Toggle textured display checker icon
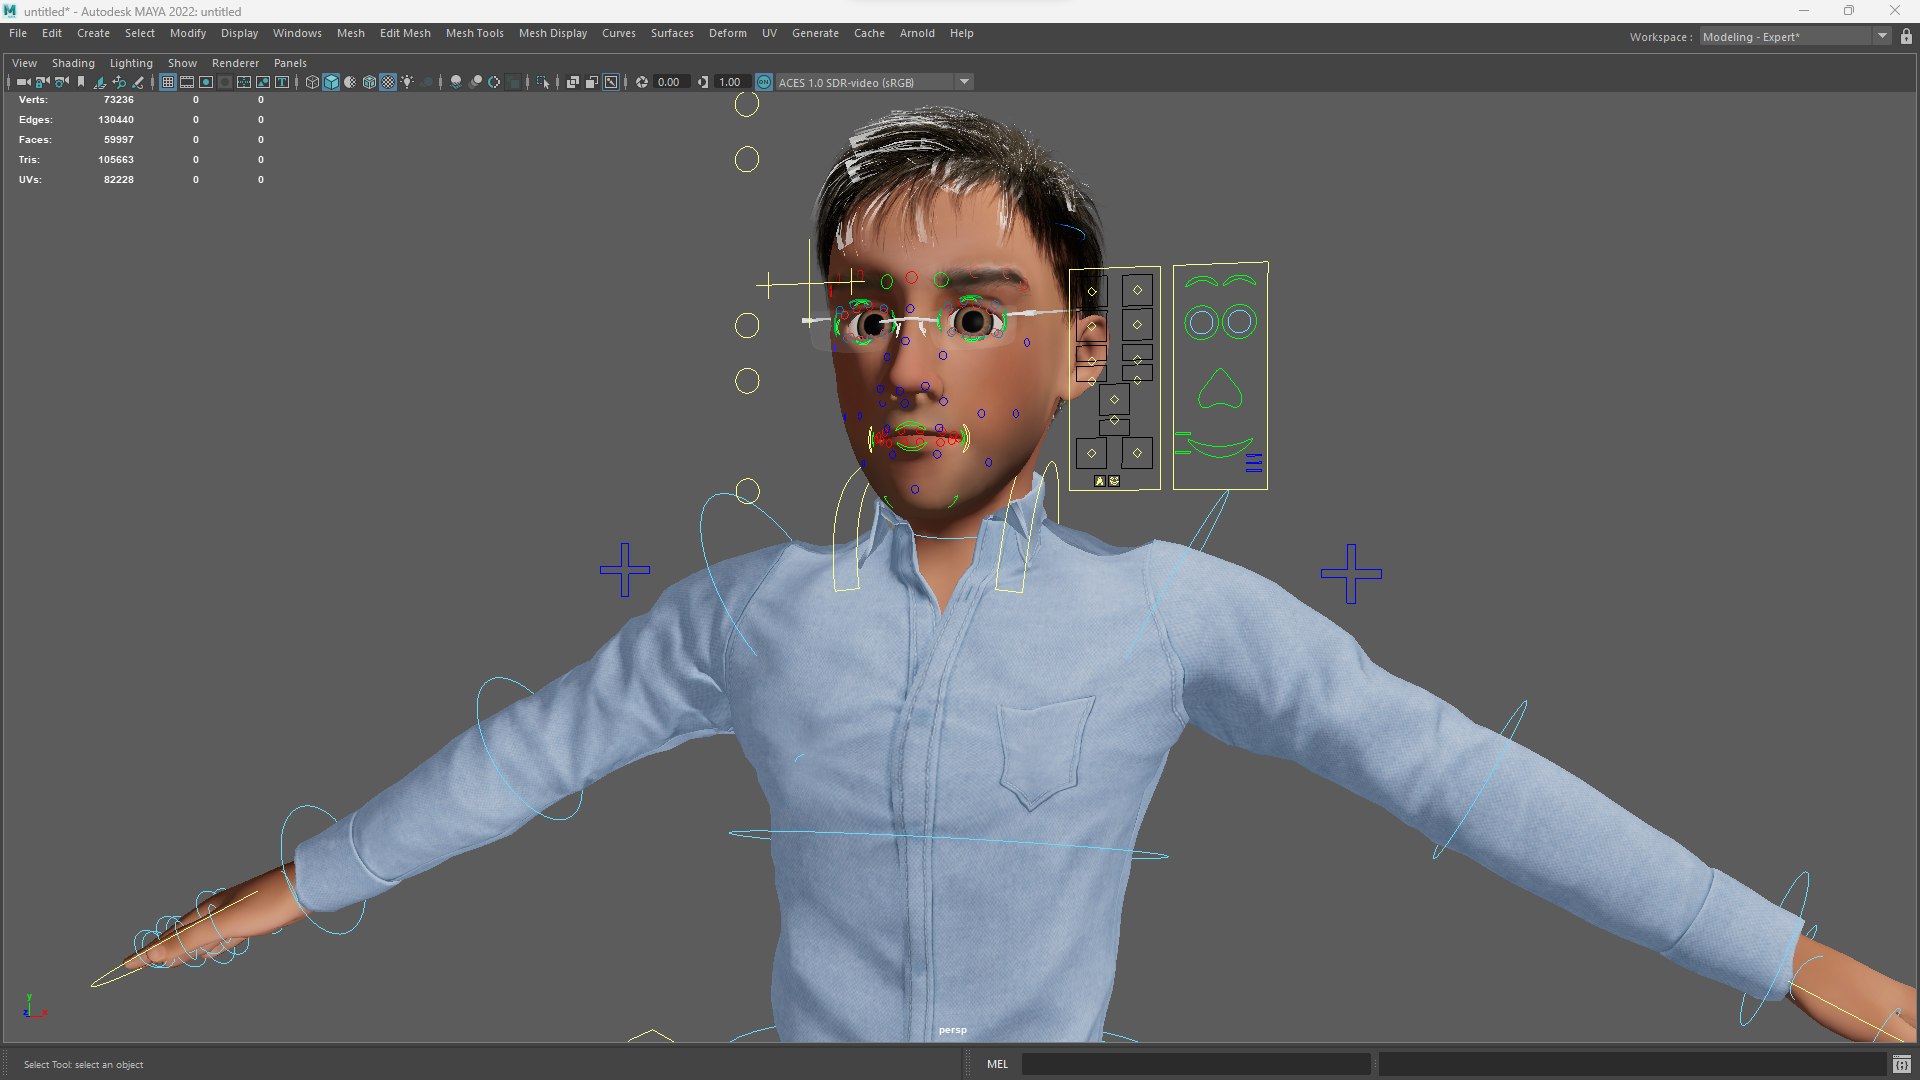Image resolution: width=1920 pixels, height=1080 pixels. pos(388,82)
